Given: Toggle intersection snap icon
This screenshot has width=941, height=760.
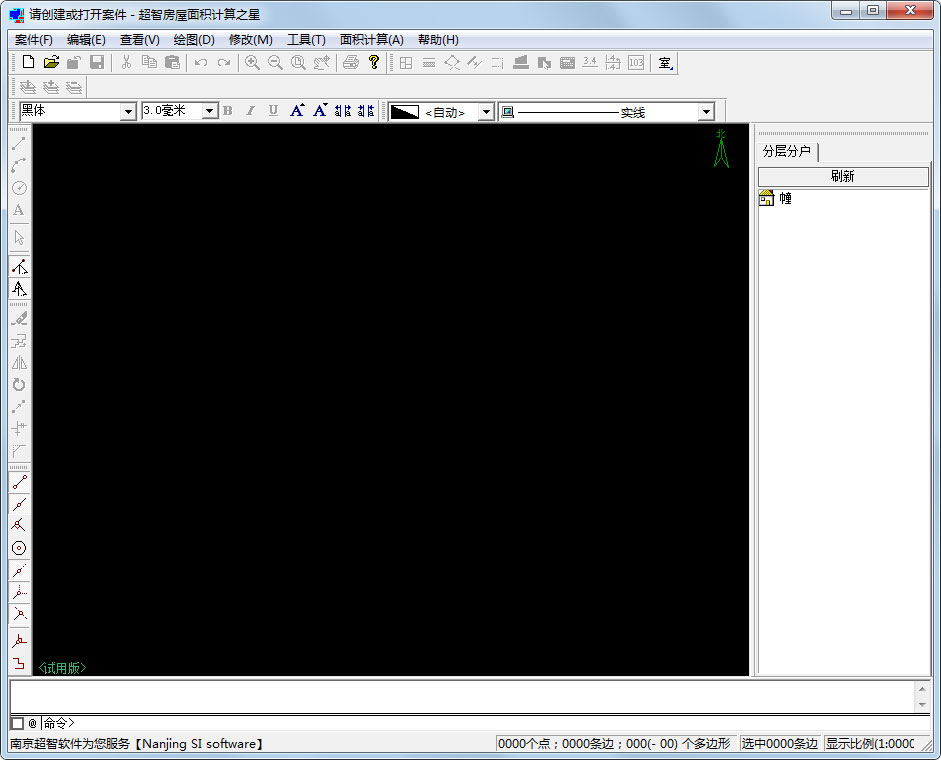Looking at the screenshot, I should [x=19, y=526].
